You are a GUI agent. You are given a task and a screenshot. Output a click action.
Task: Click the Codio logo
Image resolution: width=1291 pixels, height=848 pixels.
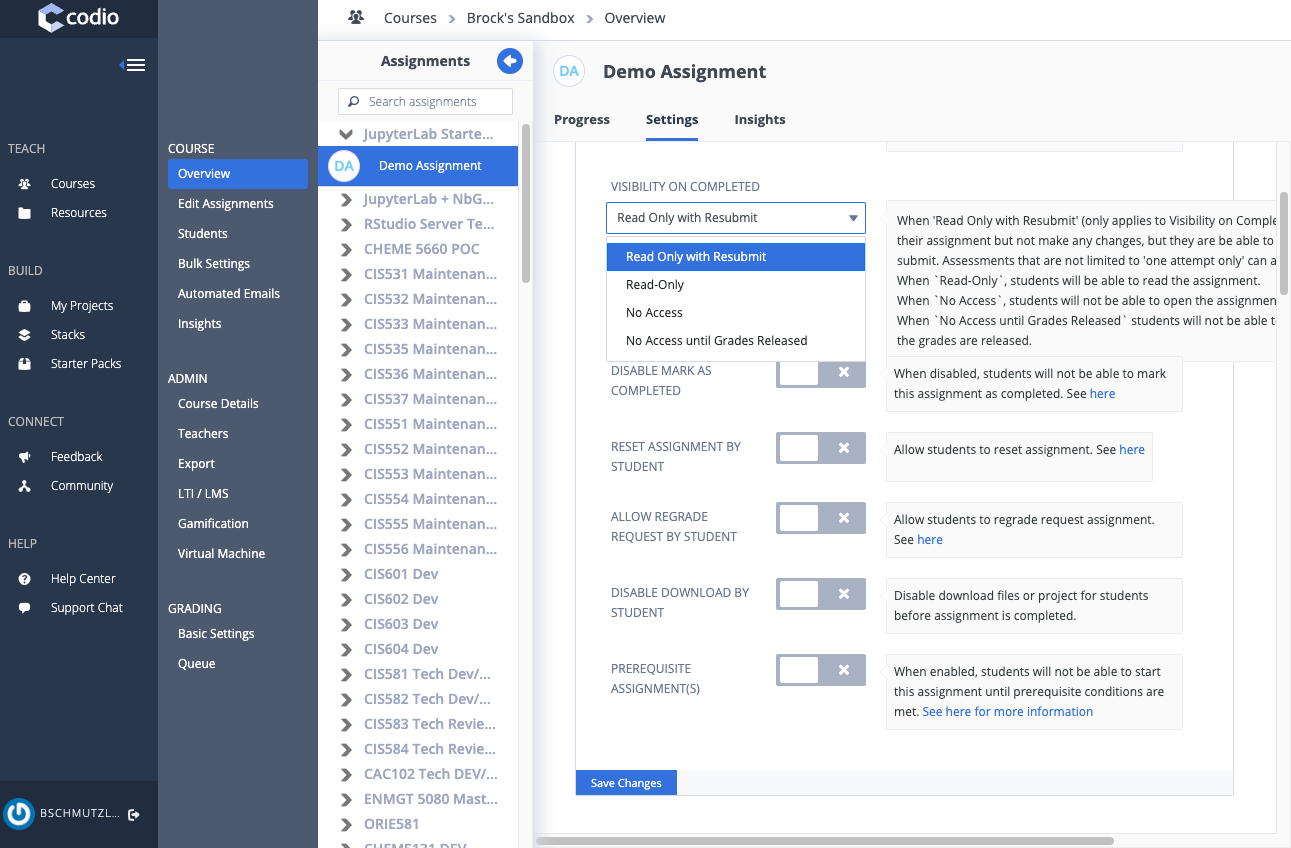[77, 18]
